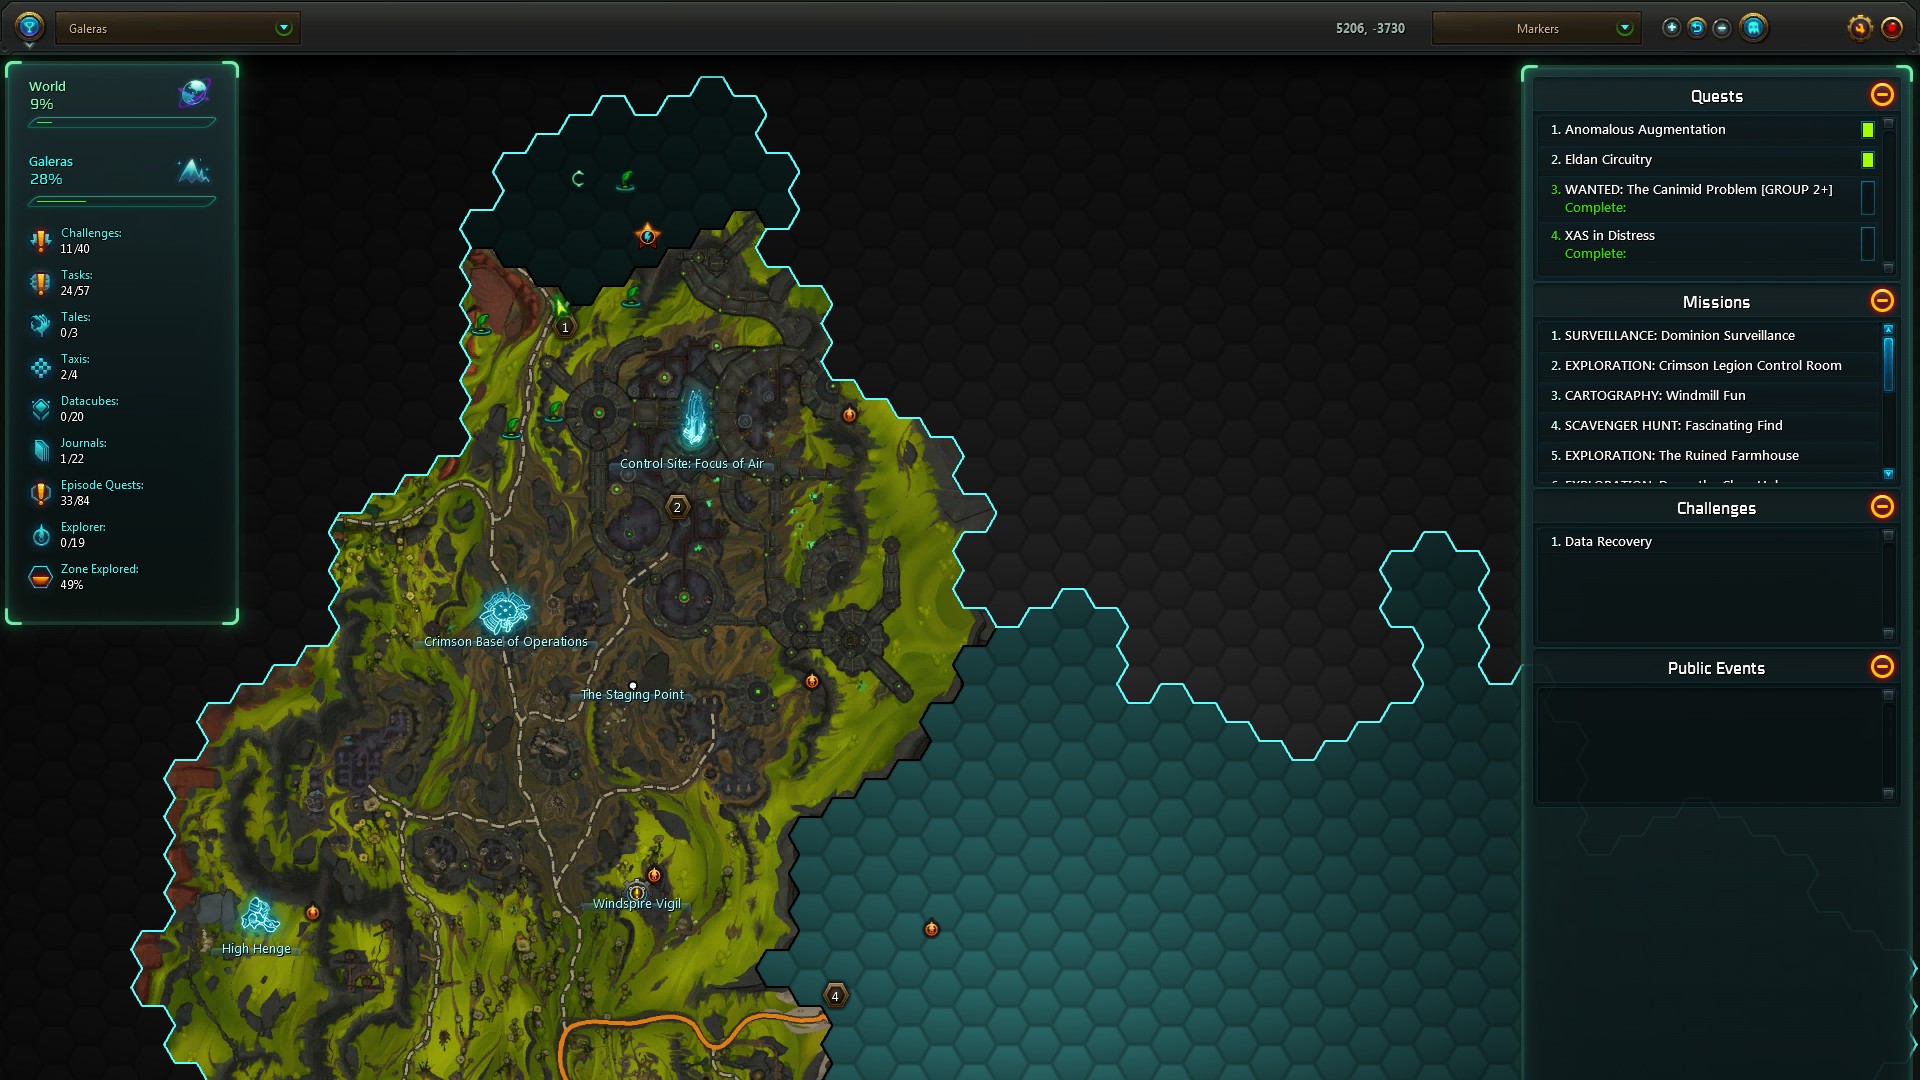The height and width of the screenshot is (1080, 1920).
Task: Click hexagon map marker number 4
Action: (x=835, y=996)
